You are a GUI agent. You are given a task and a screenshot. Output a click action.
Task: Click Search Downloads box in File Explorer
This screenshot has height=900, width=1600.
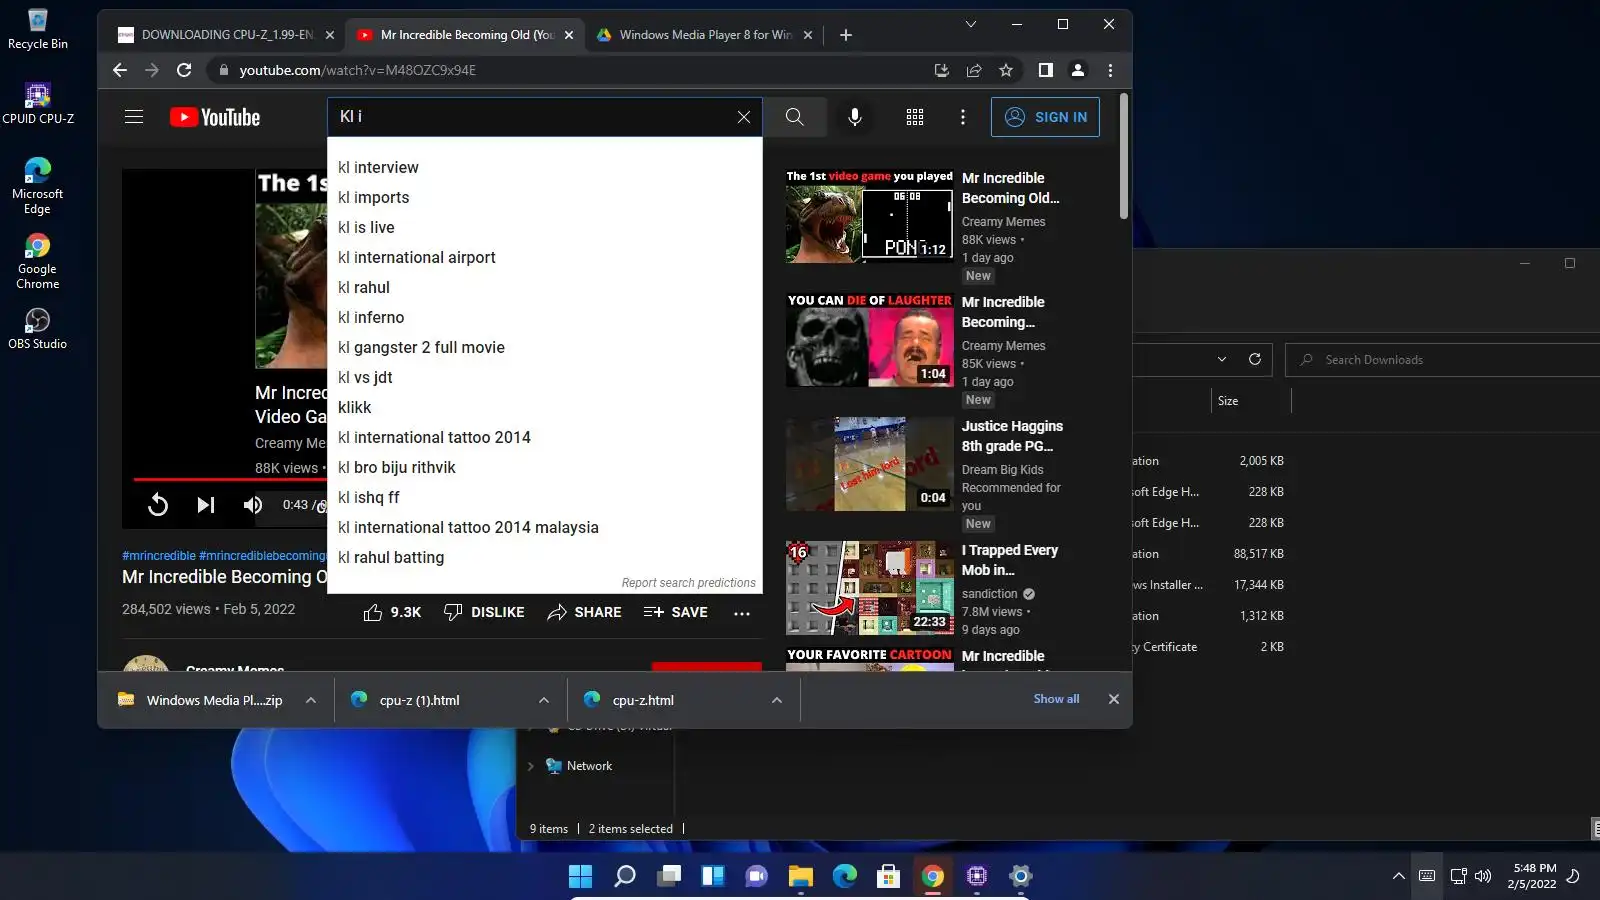1440,360
